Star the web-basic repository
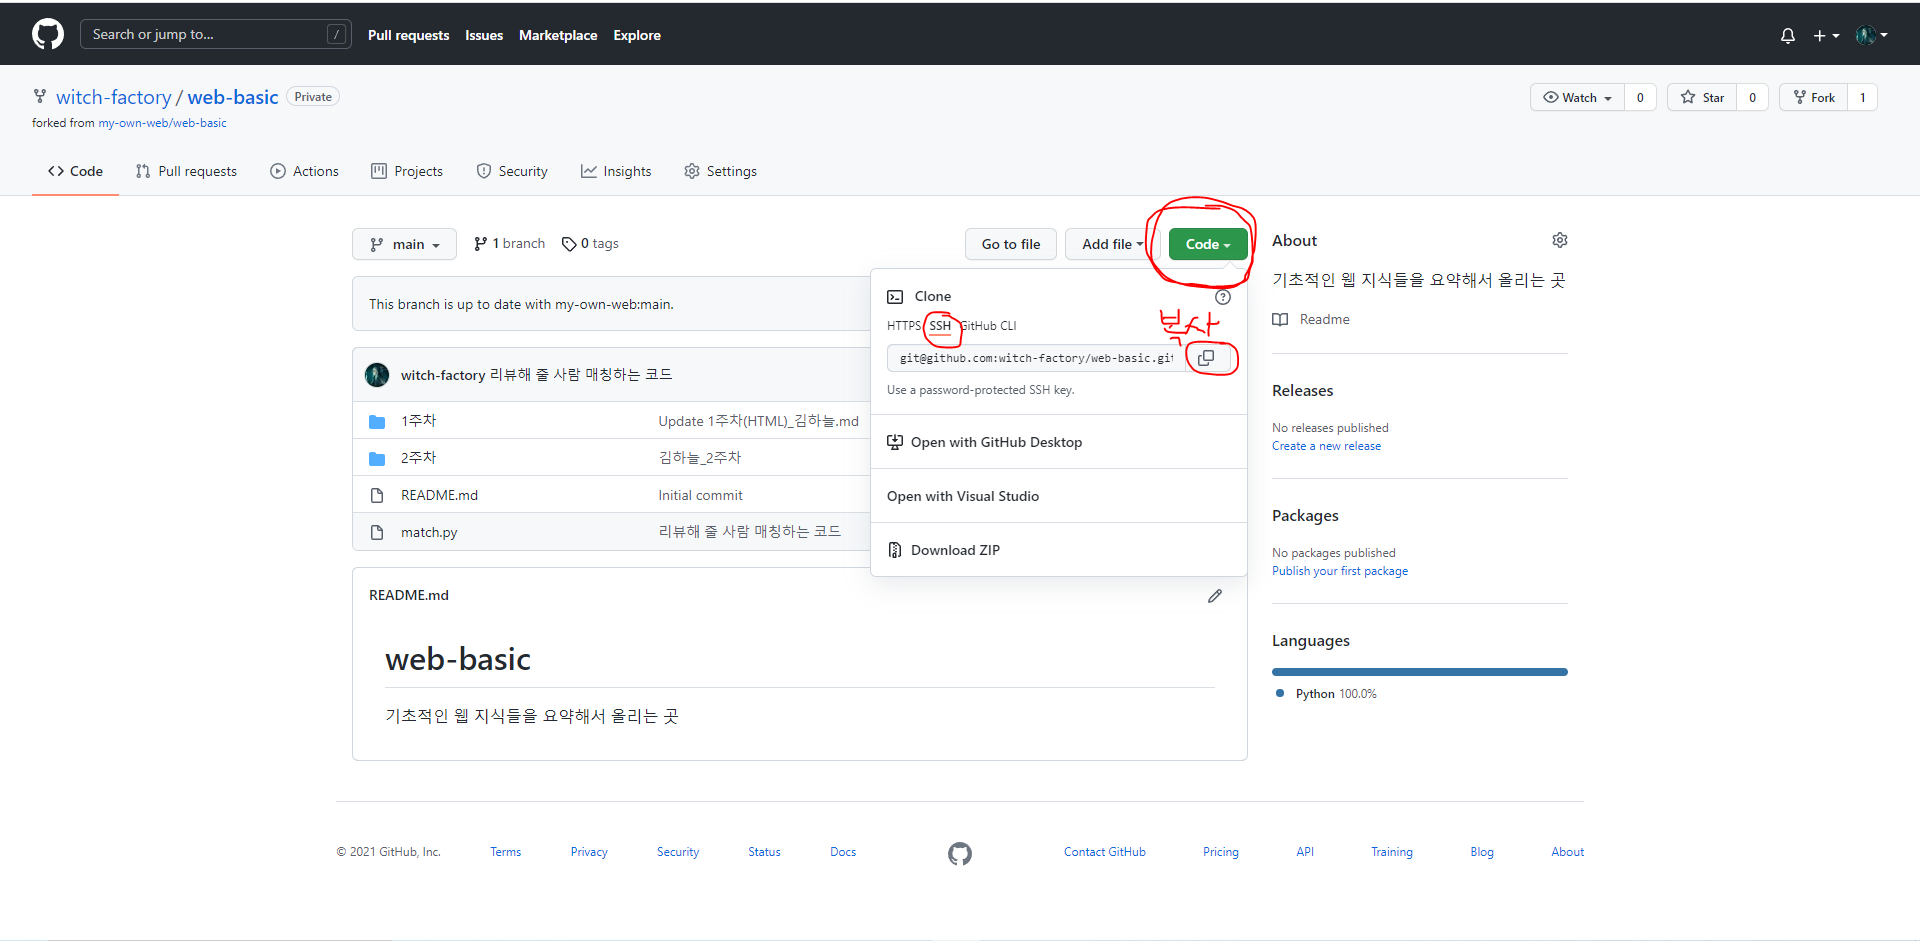The width and height of the screenshot is (1920, 941). click(x=1703, y=98)
